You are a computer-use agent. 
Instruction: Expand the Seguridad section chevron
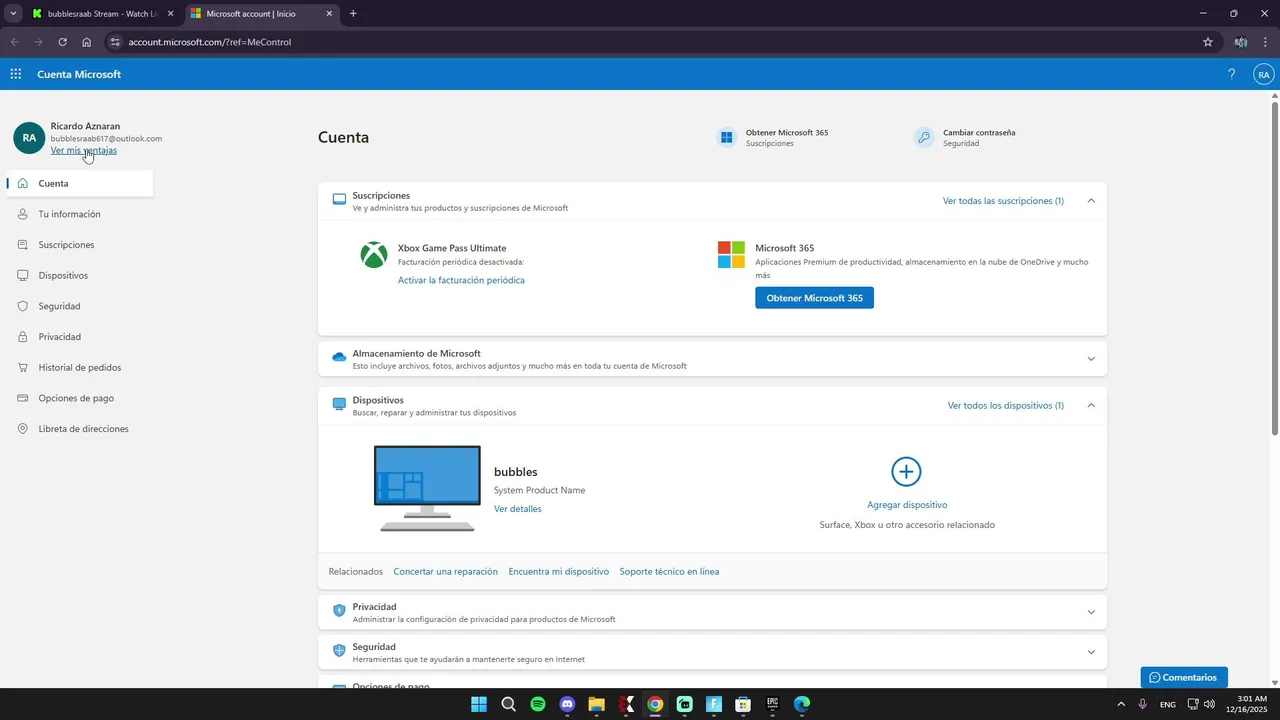pyautogui.click(x=1091, y=652)
